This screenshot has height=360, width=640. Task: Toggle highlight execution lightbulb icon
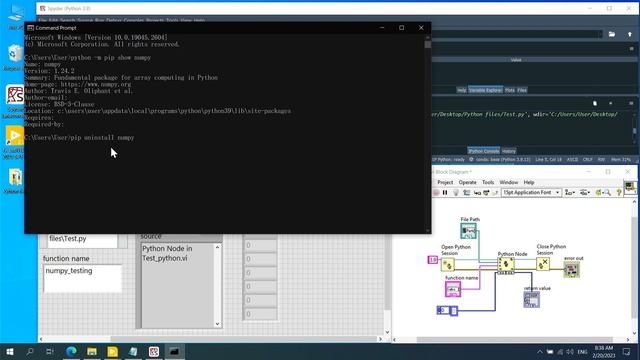point(456,192)
